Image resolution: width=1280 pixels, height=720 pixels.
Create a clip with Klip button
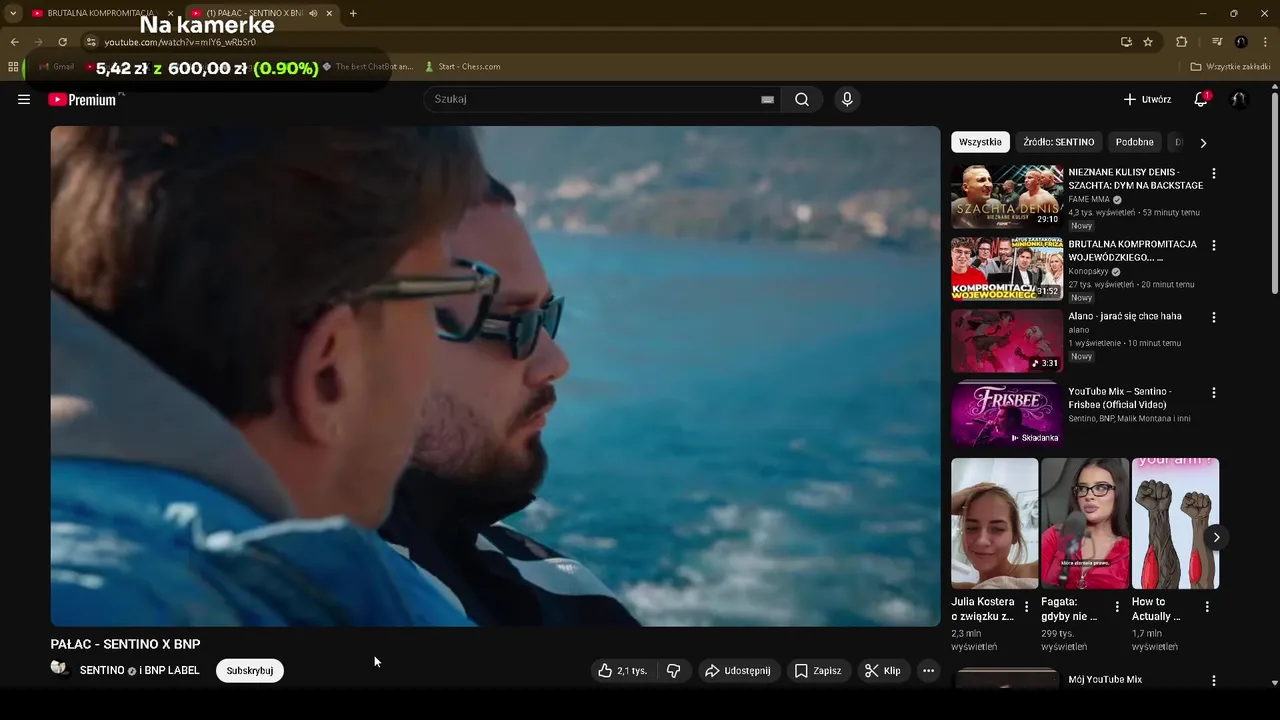point(882,671)
